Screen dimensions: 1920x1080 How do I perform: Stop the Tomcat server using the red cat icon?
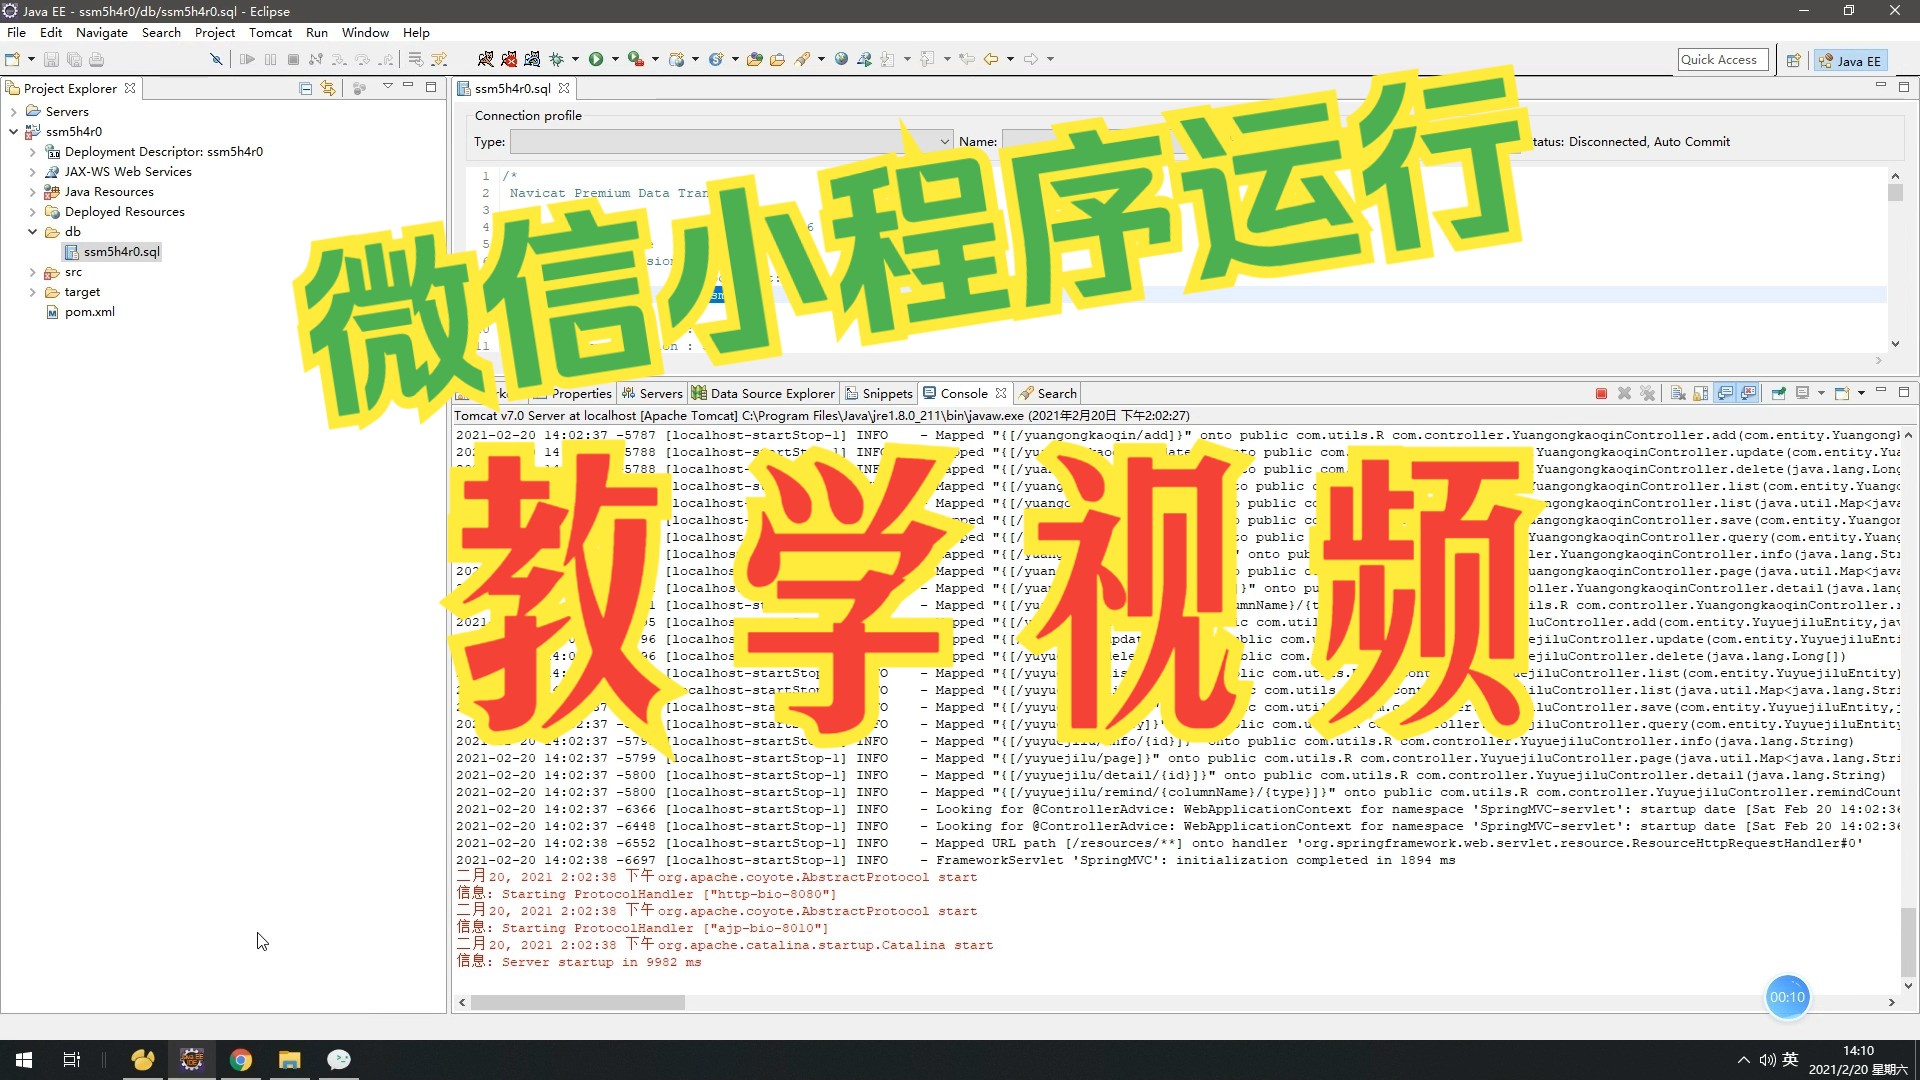tap(510, 59)
